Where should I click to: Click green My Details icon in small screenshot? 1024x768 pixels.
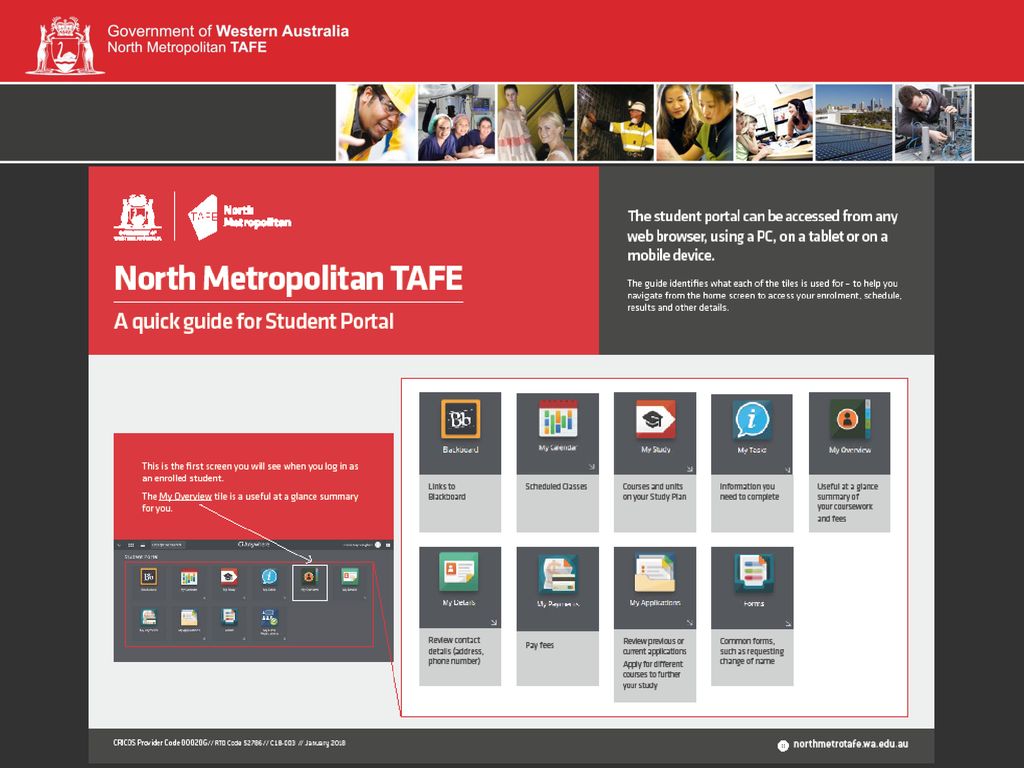pyautogui.click(x=350, y=577)
